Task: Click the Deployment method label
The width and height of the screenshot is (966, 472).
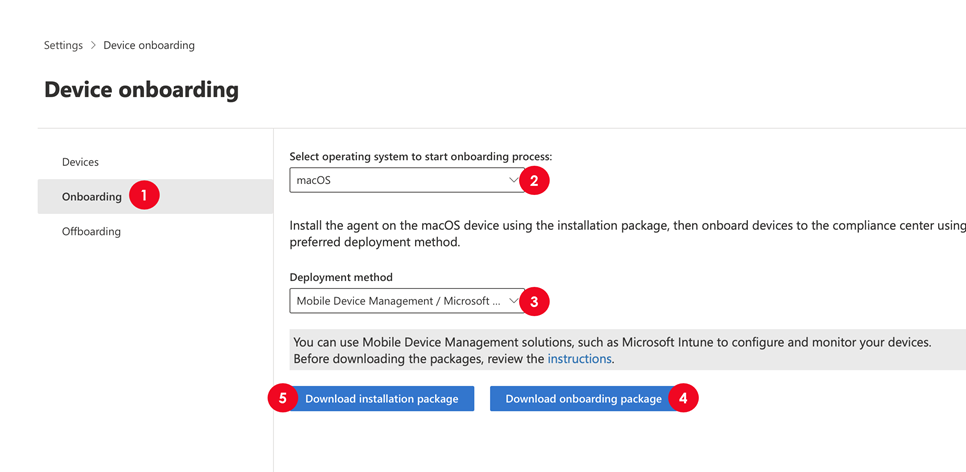Action: point(341,277)
